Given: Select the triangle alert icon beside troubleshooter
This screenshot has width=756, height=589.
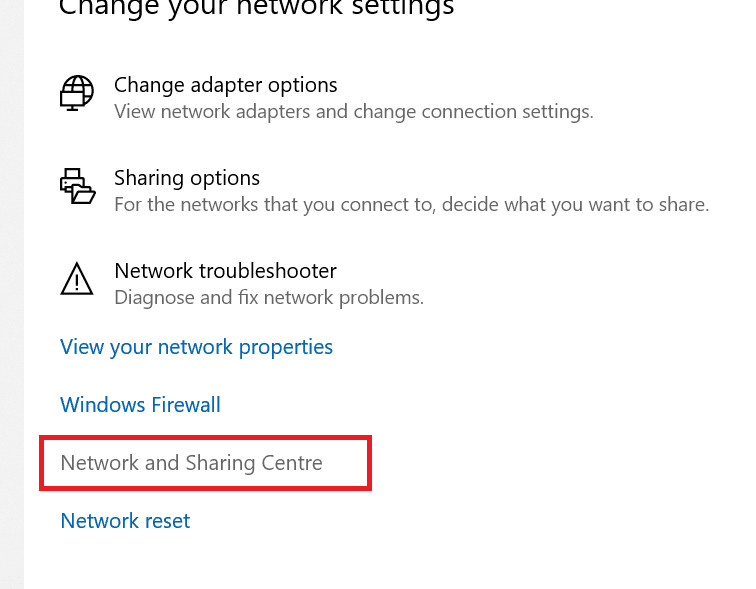Looking at the screenshot, I should pyautogui.click(x=77, y=279).
